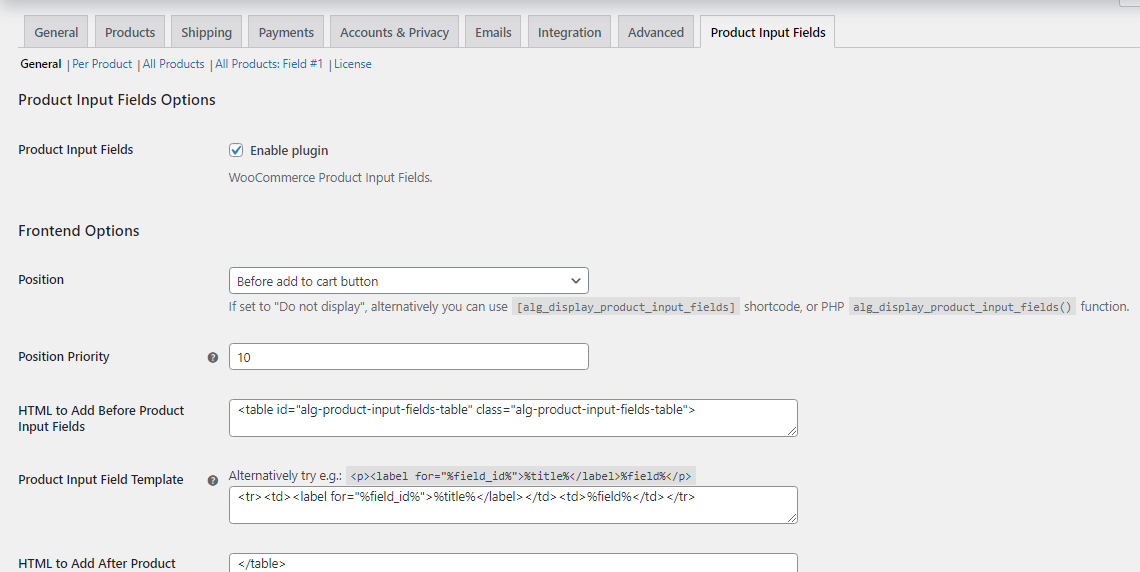1140x572 pixels.
Task: Switch to the General settings tab
Action: (56, 32)
